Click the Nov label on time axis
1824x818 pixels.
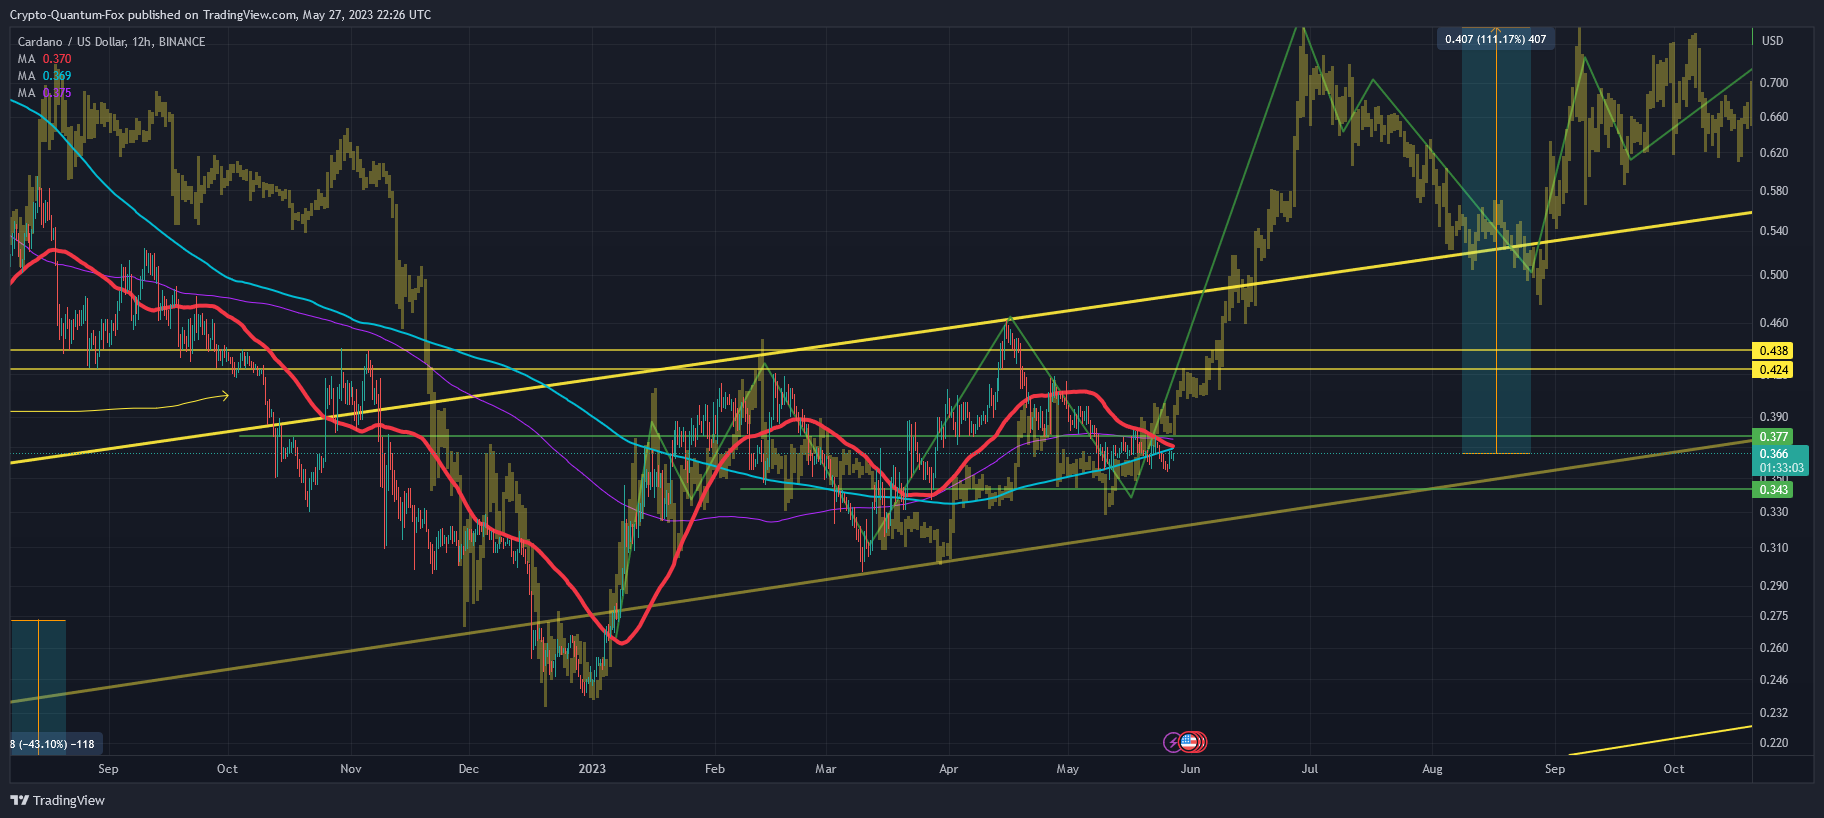[x=351, y=769]
